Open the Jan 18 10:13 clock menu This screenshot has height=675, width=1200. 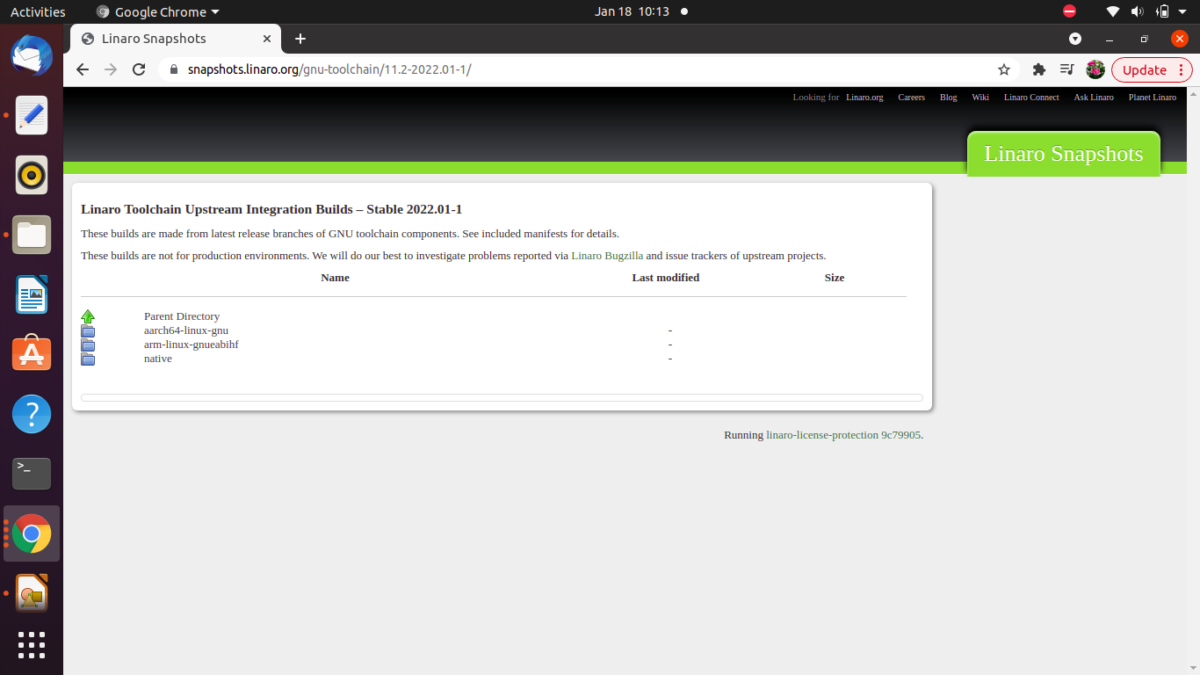pos(631,12)
